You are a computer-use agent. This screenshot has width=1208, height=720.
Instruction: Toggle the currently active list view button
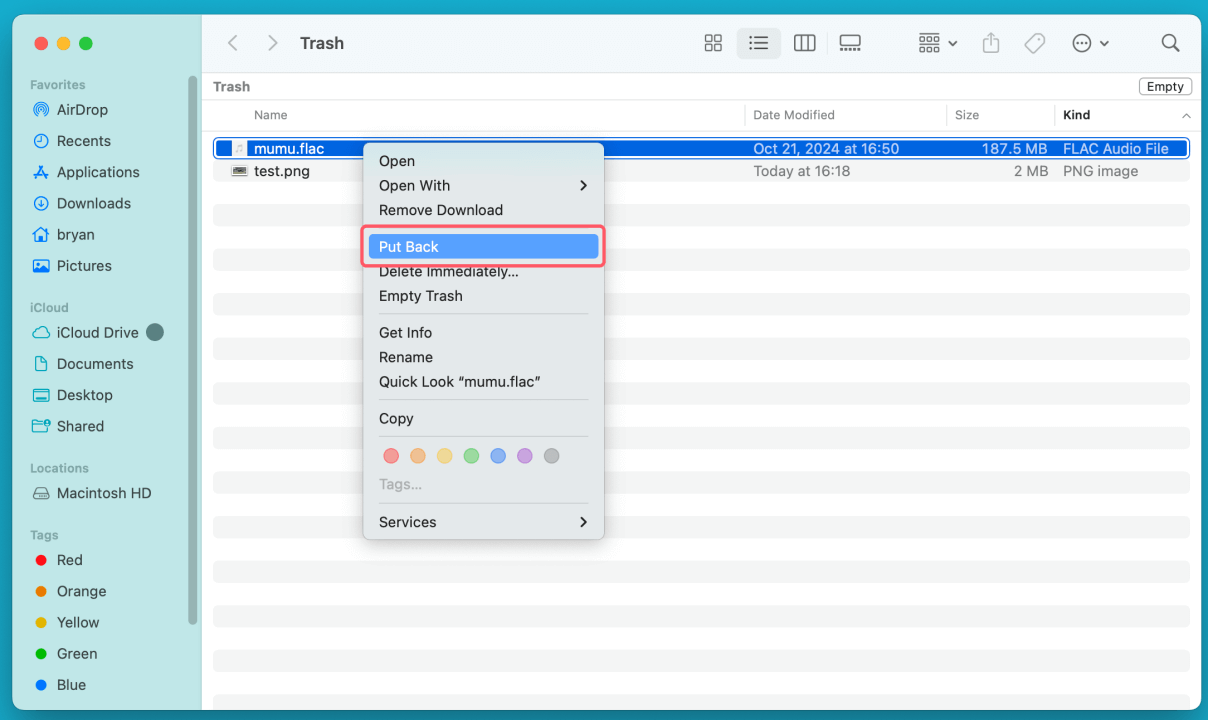pyautogui.click(x=758, y=43)
